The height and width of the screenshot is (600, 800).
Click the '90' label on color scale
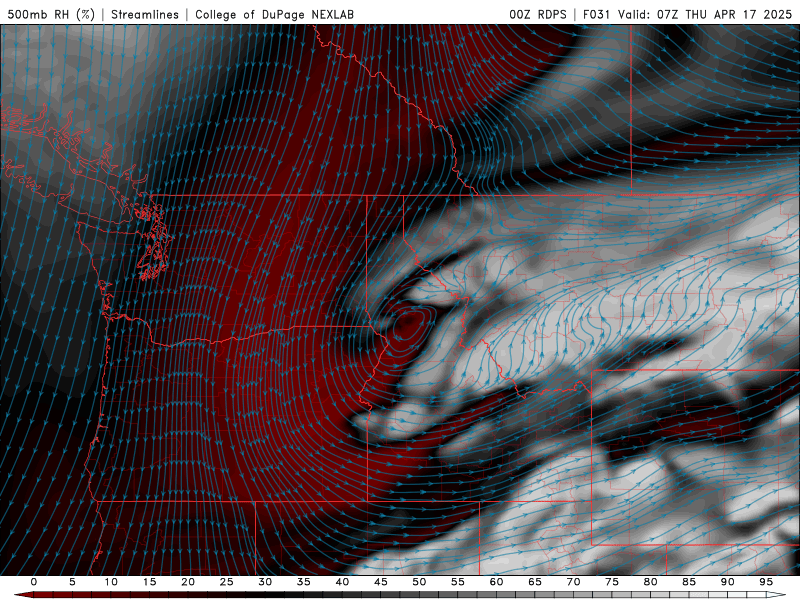pos(728,582)
